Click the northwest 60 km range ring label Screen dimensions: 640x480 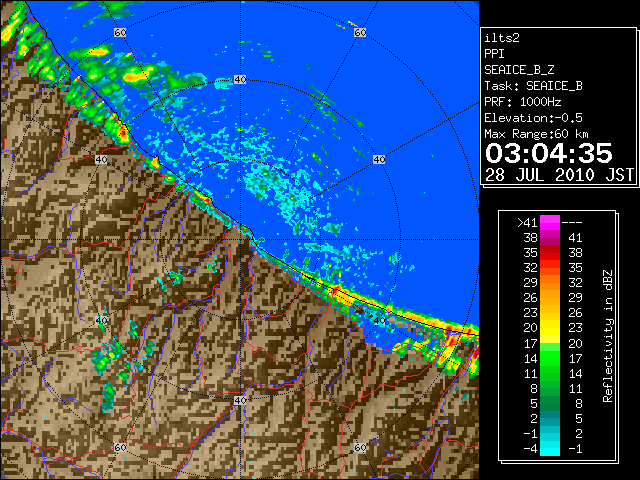coord(120,32)
